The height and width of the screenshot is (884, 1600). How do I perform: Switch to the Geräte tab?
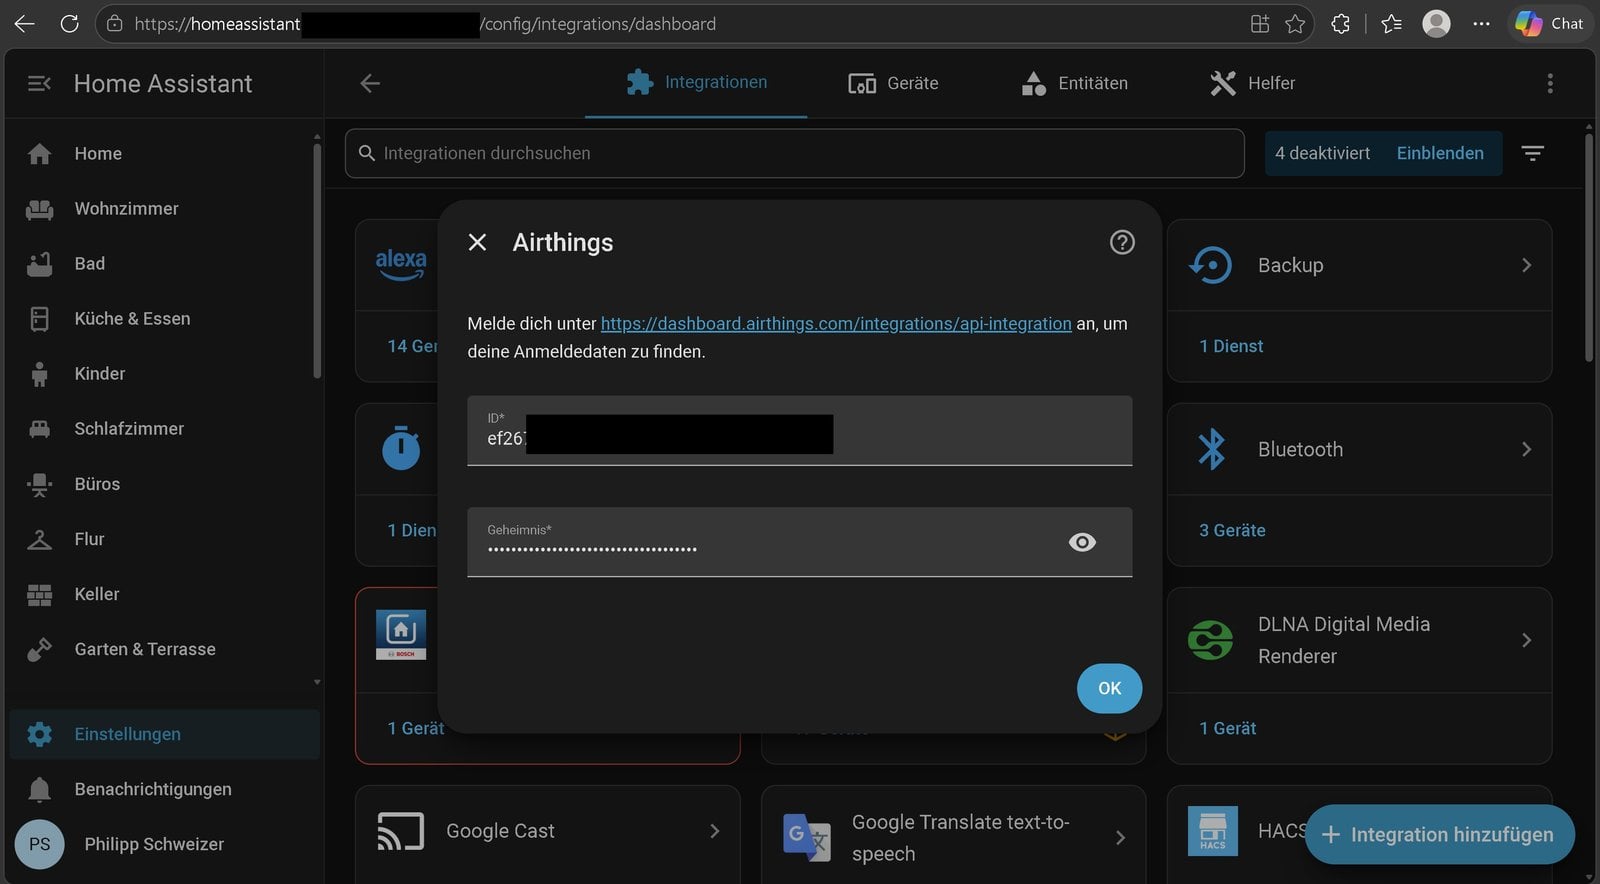pos(893,83)
